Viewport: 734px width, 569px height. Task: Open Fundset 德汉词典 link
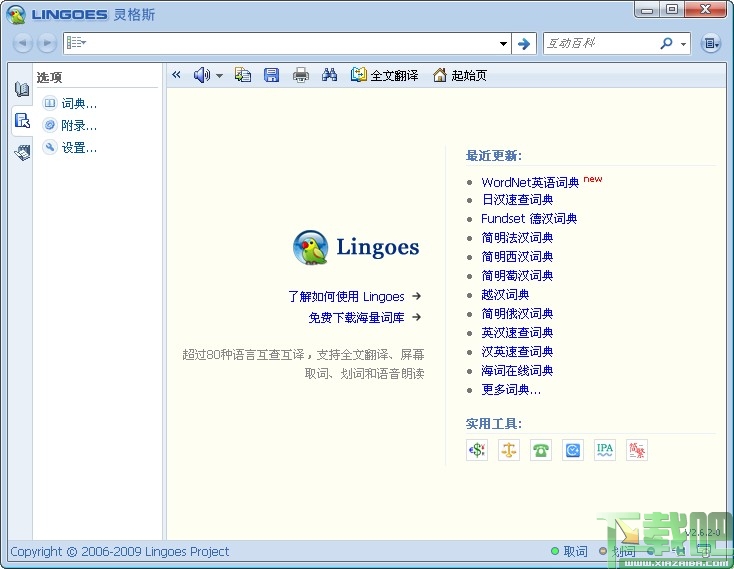click(529, 219)
